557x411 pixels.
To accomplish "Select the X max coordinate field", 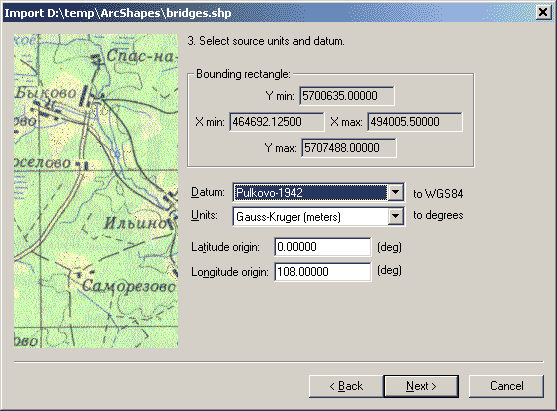I will point(415,122).
